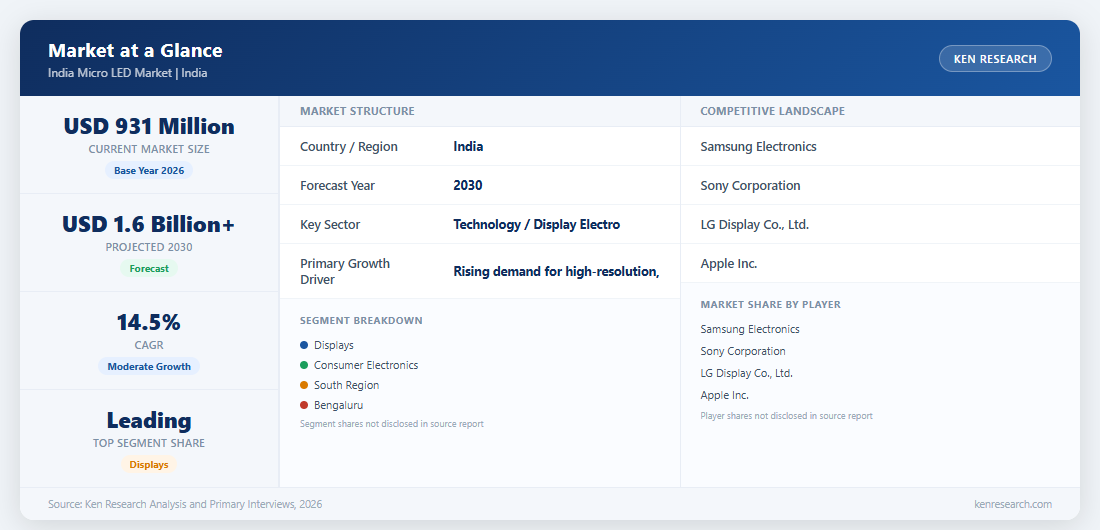The width and height of the screenshot is (1100, 530).
Task: Click Sony Corporation in Competitive Landscape list
Action: [x=750, y=186]
